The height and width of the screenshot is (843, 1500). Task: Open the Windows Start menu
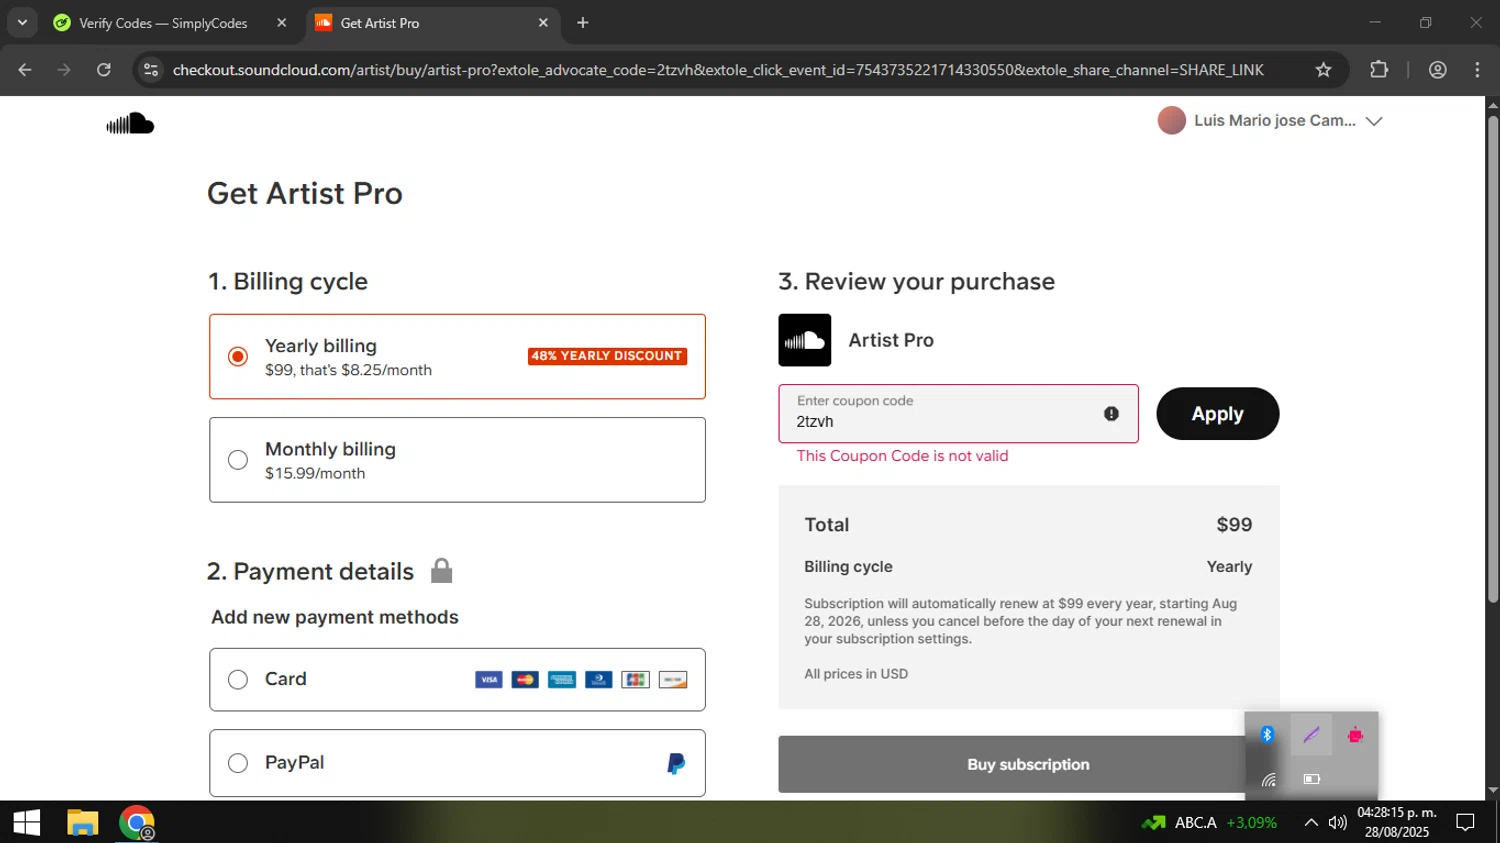coord(27,823)
